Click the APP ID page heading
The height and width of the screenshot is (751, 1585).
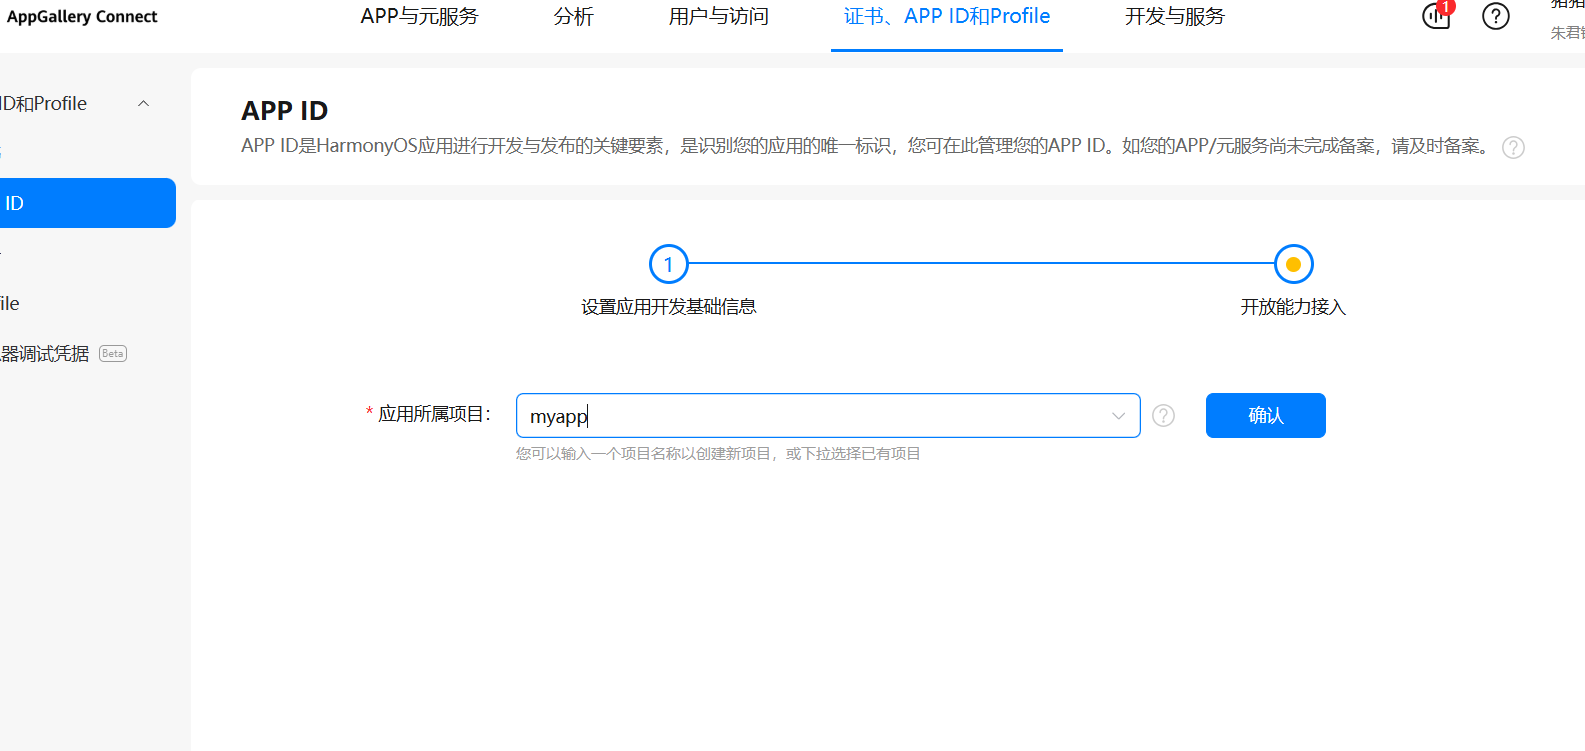pyautogui.click(x=285, y=110)
